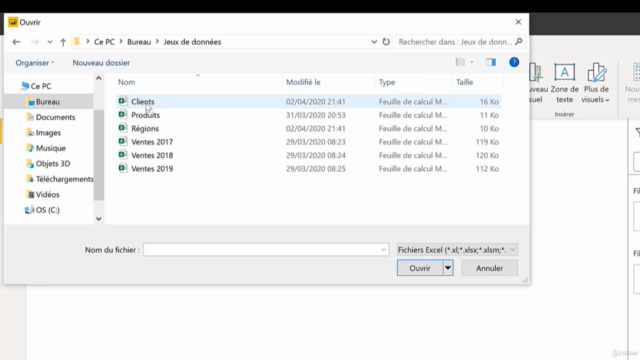Refresh the Jeux de données folder
This screenshot has height=360, width=640.
[386, 42]
